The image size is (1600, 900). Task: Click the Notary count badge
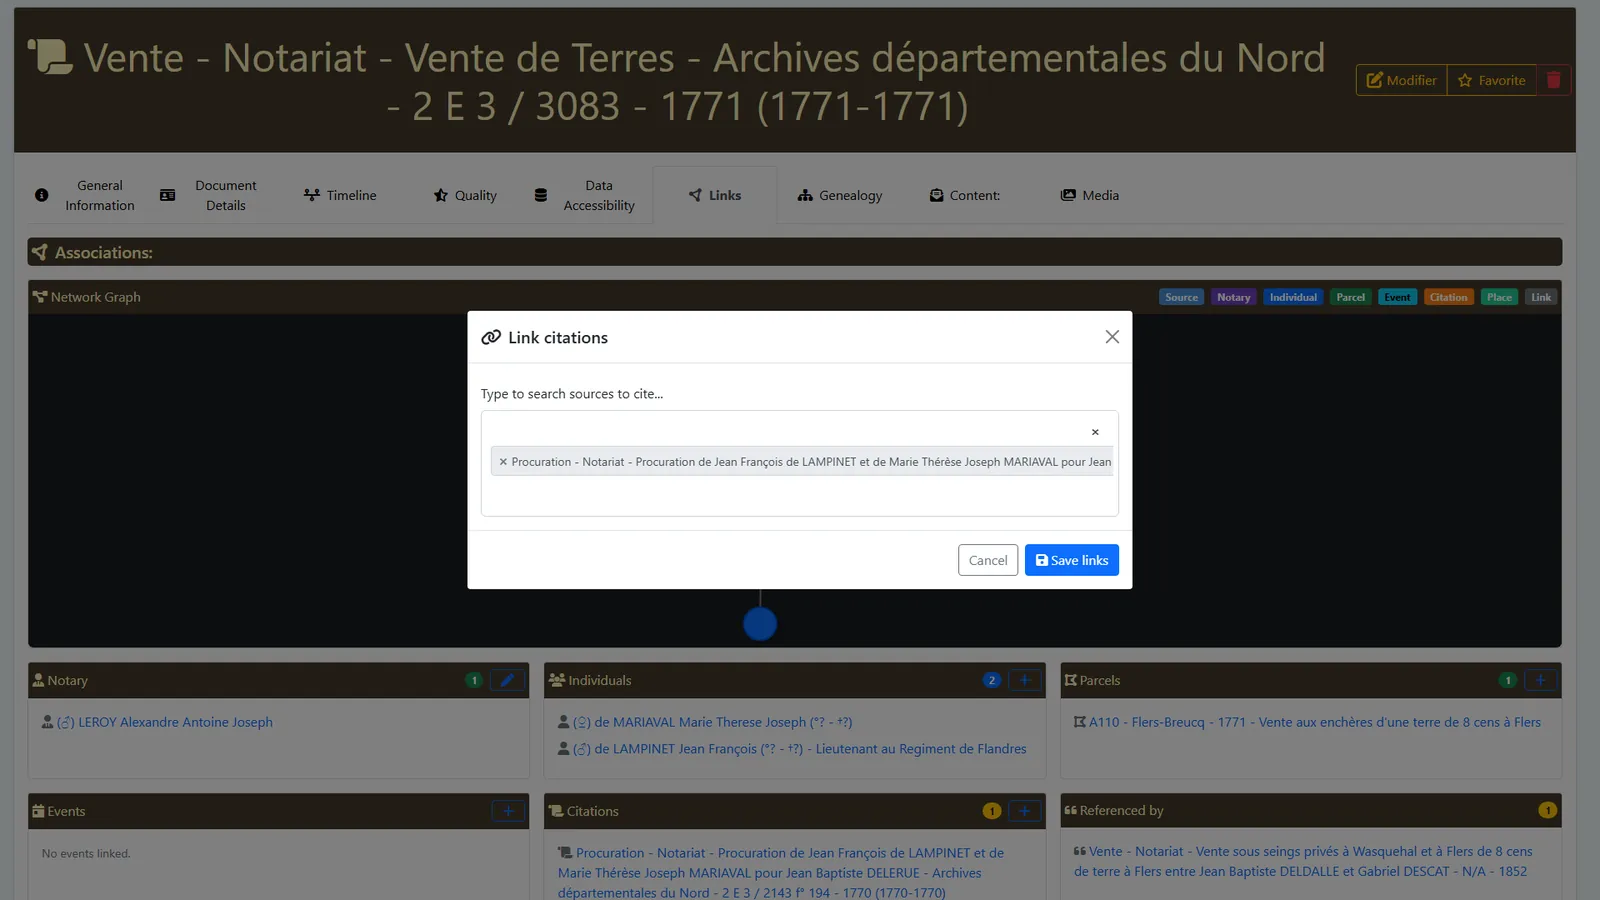(474, 680)
